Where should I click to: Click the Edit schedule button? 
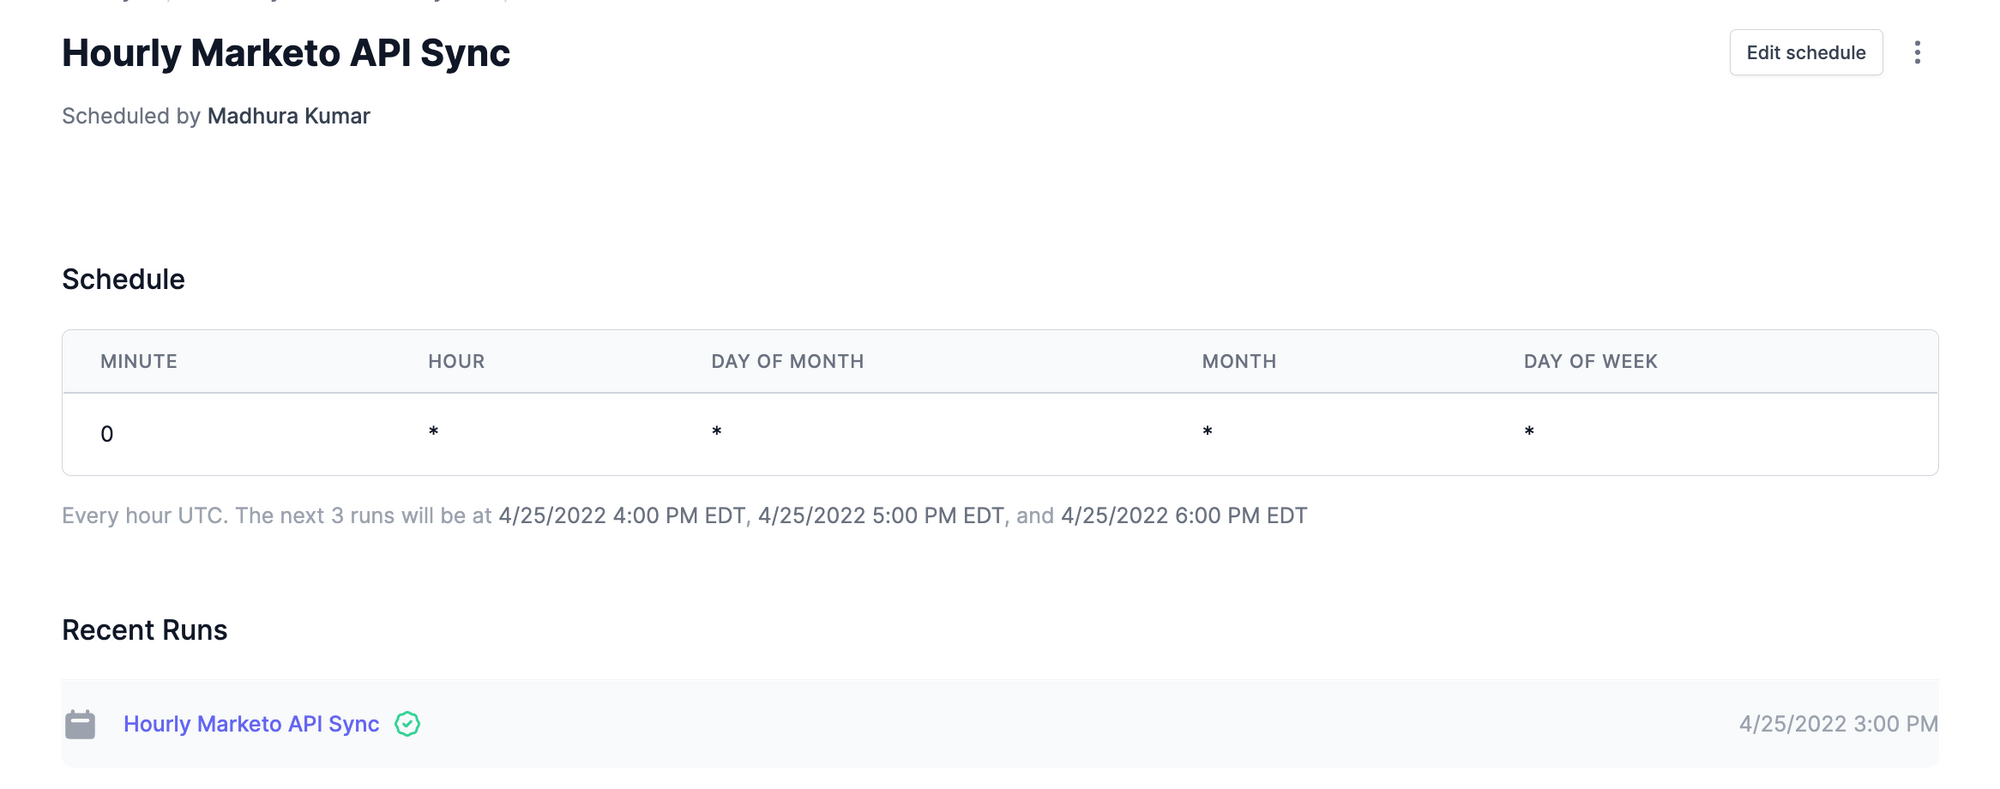coord(1806,52)
